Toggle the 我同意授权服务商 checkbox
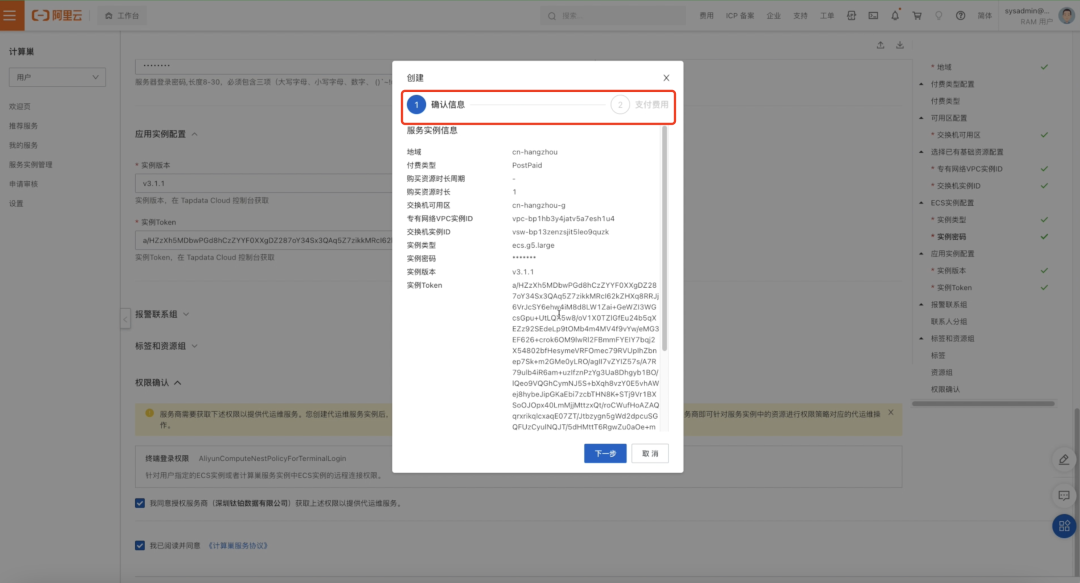The image size is (1080, 583). [140, 503]
